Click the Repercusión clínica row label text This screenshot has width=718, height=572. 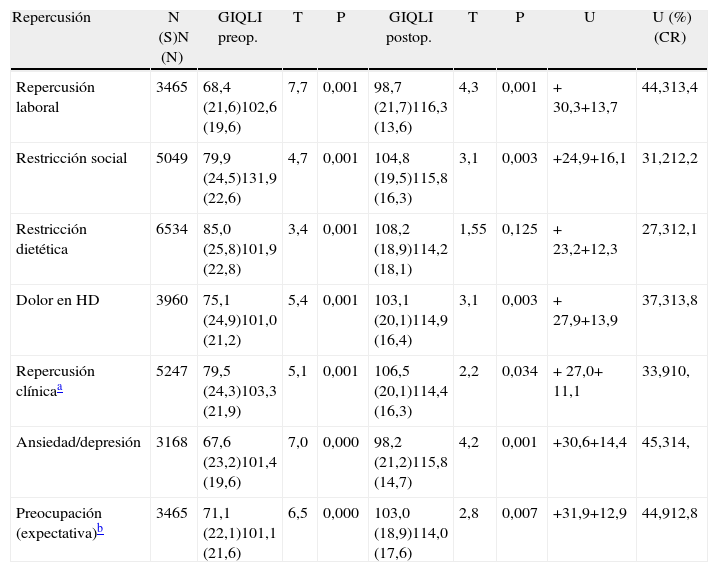tap(55, 380)
